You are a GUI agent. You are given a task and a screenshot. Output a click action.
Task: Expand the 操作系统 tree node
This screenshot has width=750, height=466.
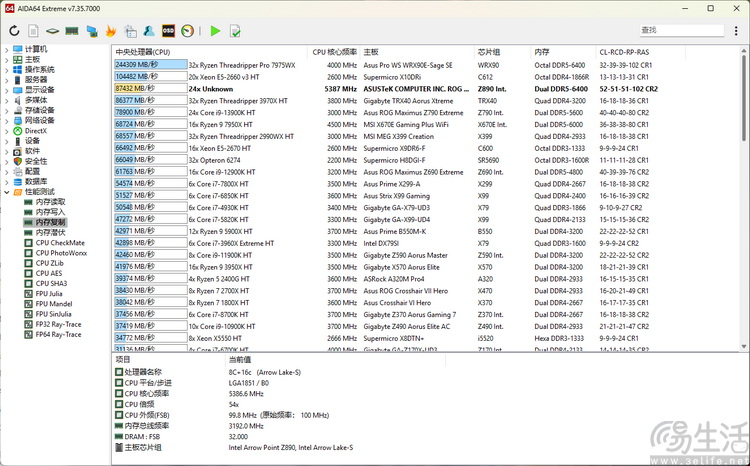pyautogui.click(x=7, y=70)
